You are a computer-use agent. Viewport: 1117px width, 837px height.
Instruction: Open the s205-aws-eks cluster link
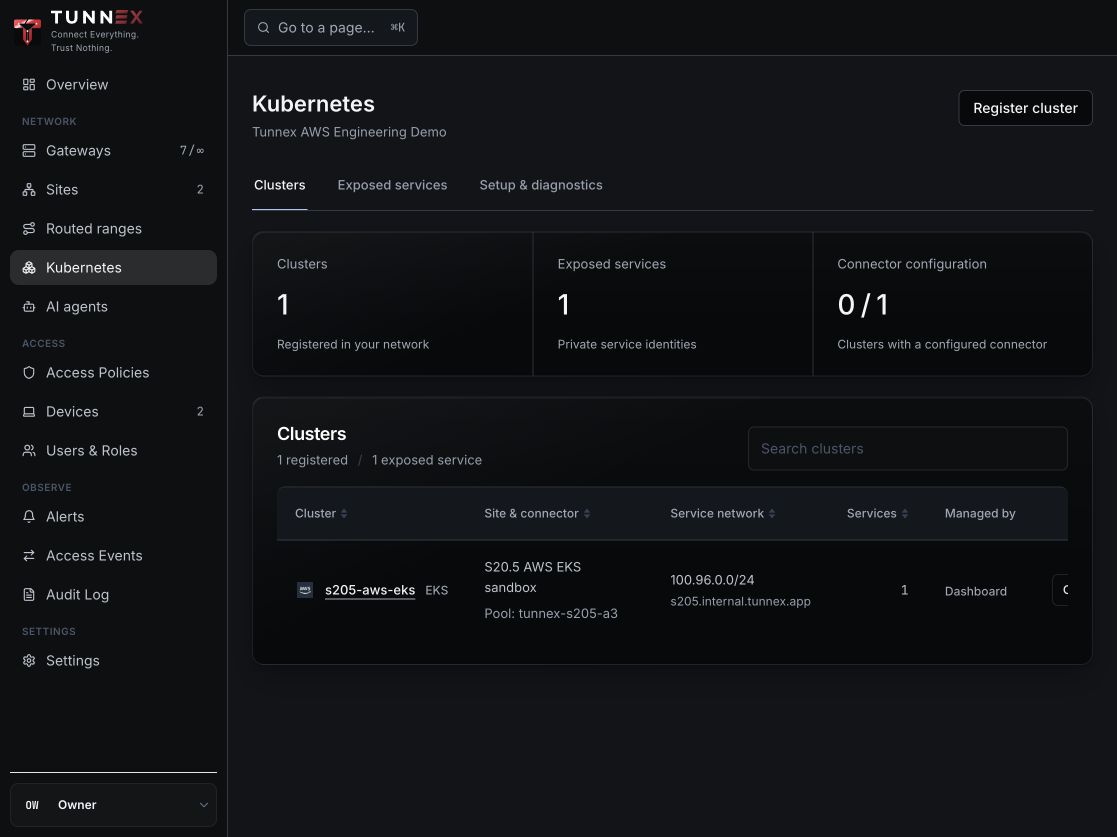click(370, 590)
